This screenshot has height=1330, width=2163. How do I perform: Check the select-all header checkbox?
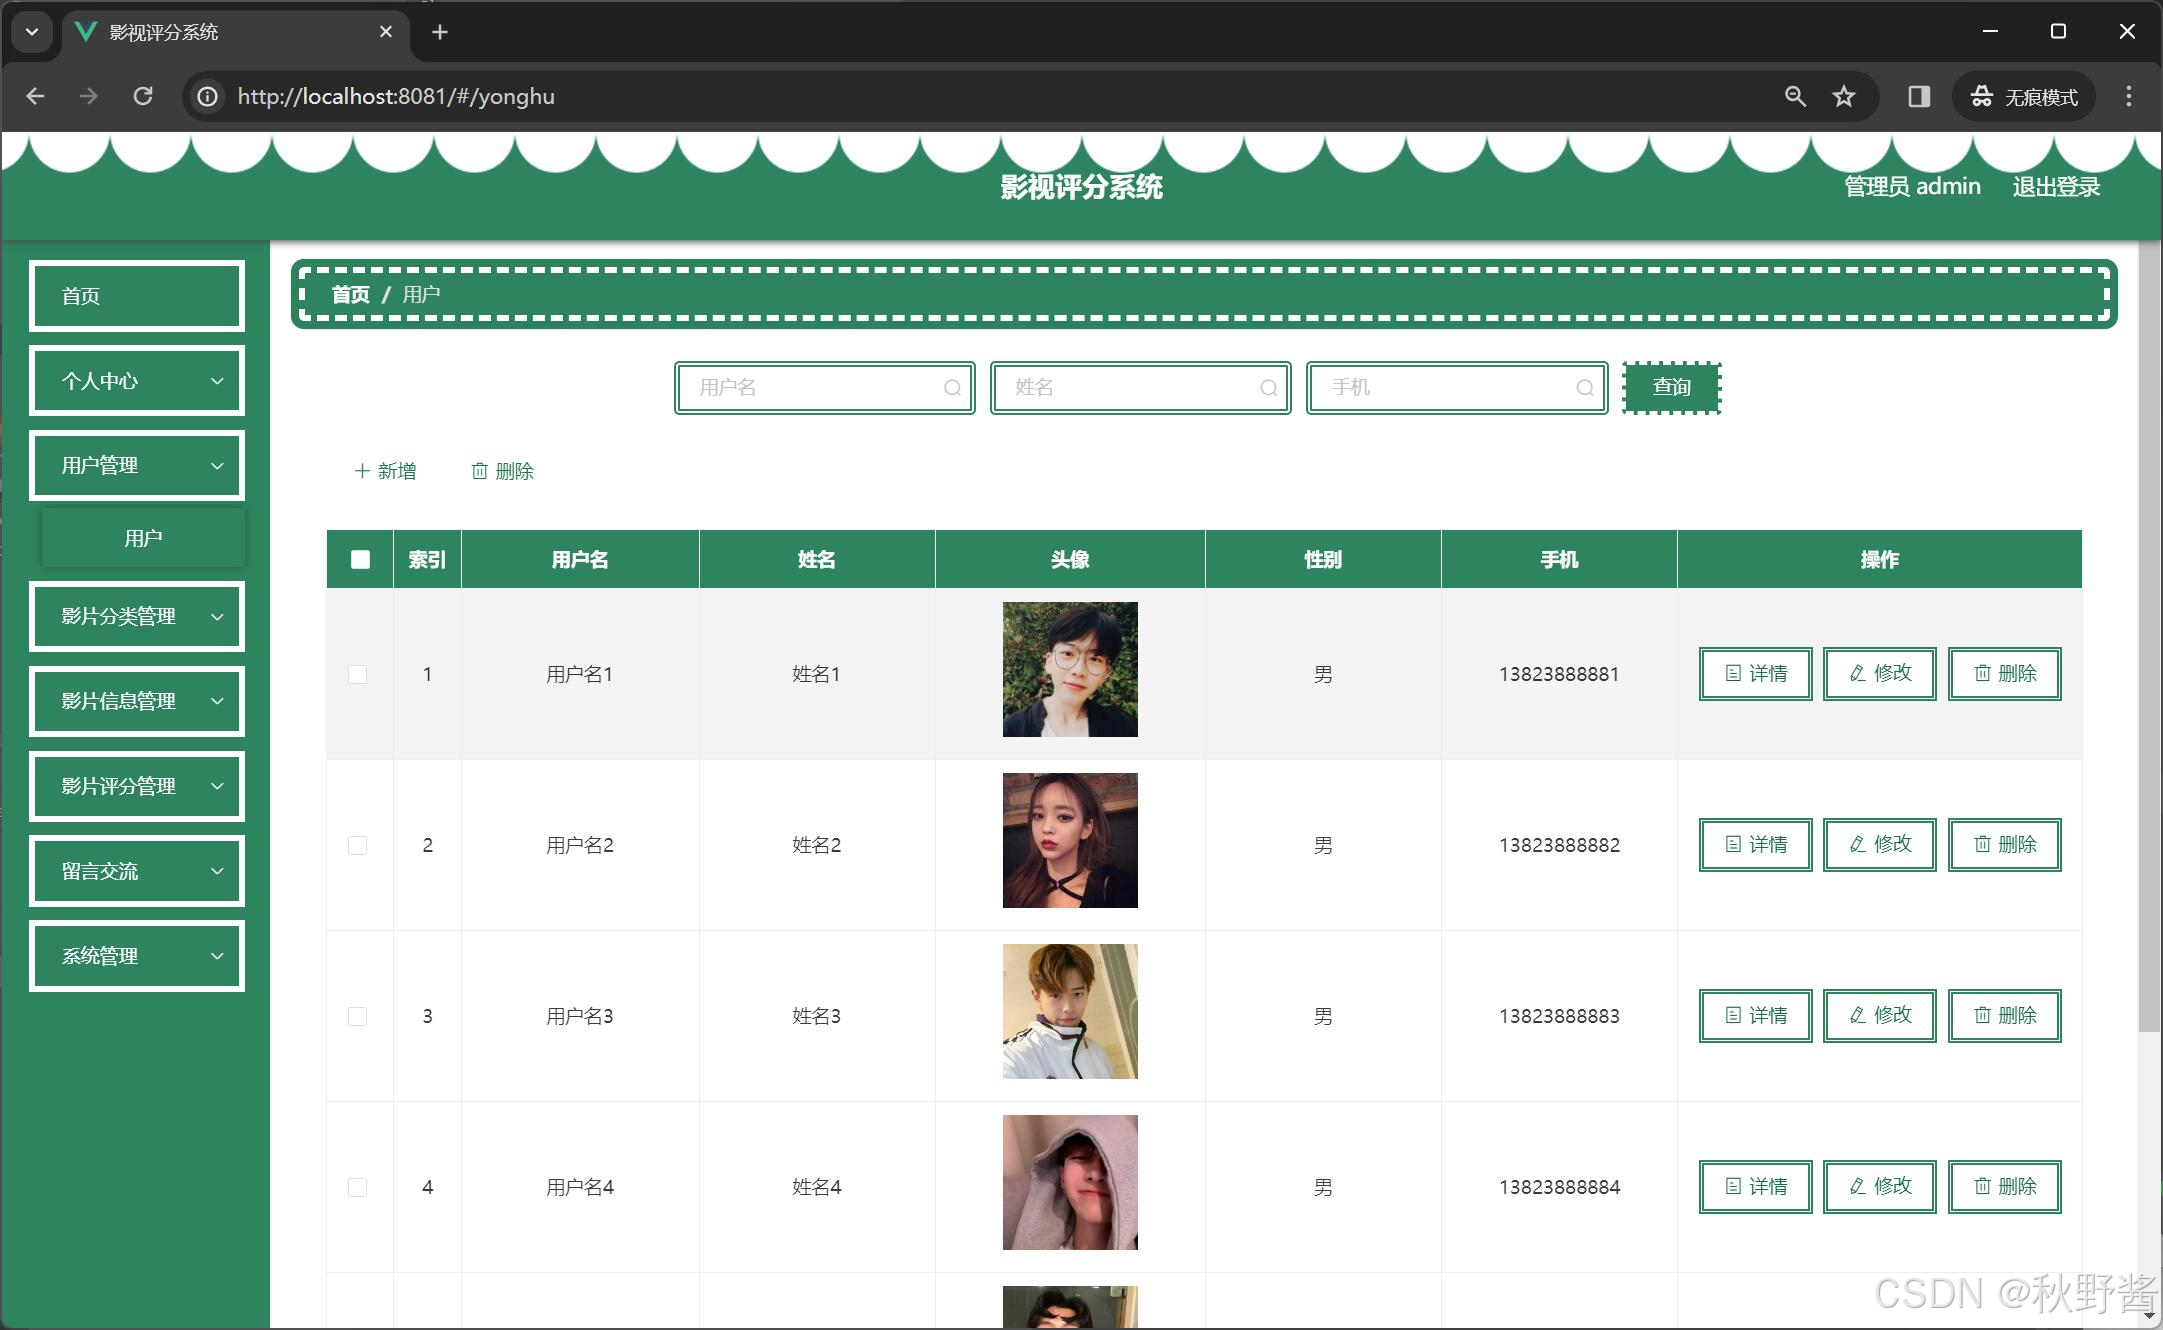click(360, 560)
